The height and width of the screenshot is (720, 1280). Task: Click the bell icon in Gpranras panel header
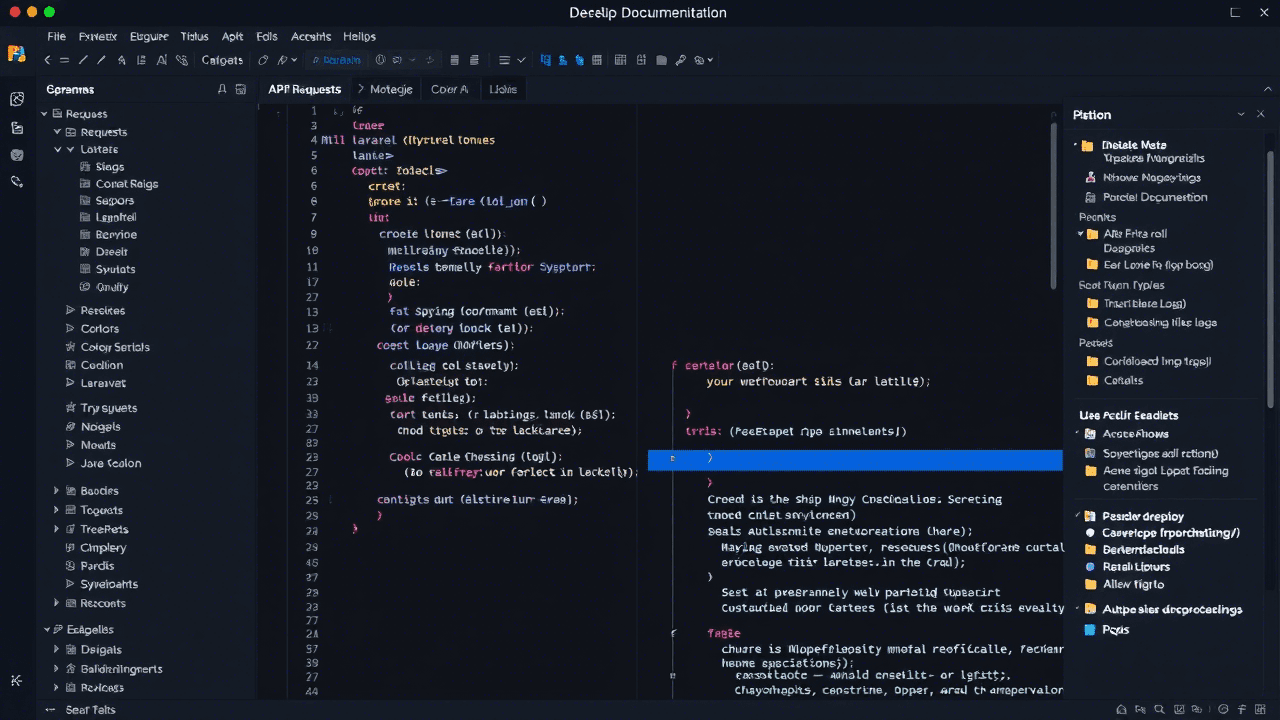222,89
